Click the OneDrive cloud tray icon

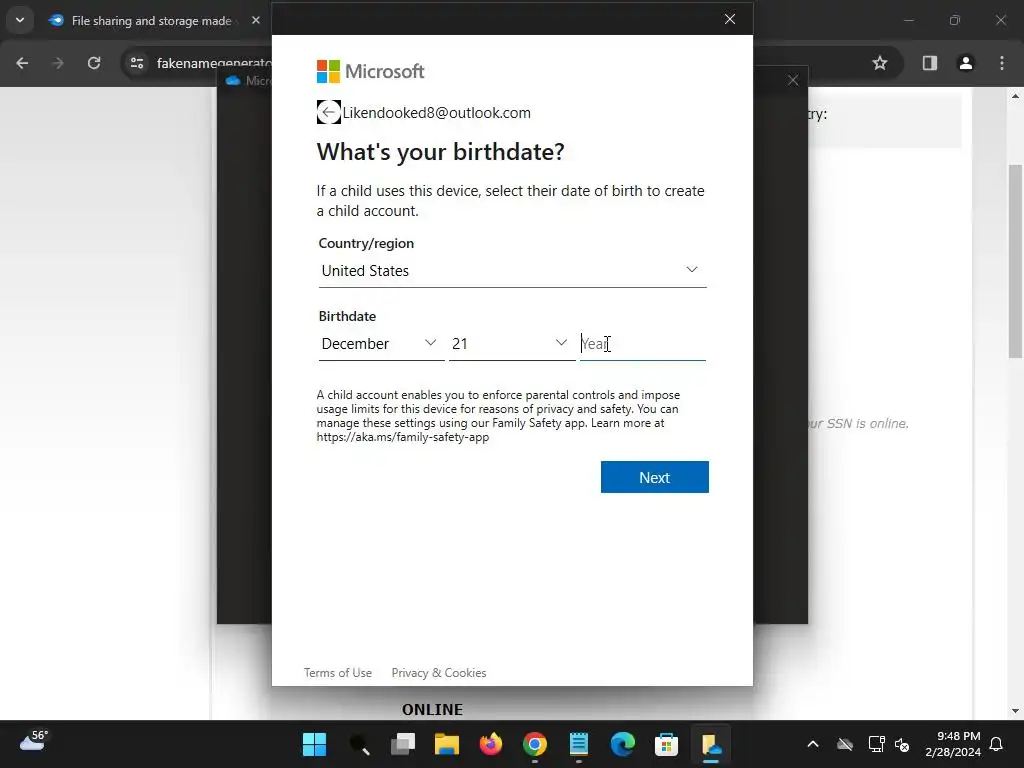(845, 744)
